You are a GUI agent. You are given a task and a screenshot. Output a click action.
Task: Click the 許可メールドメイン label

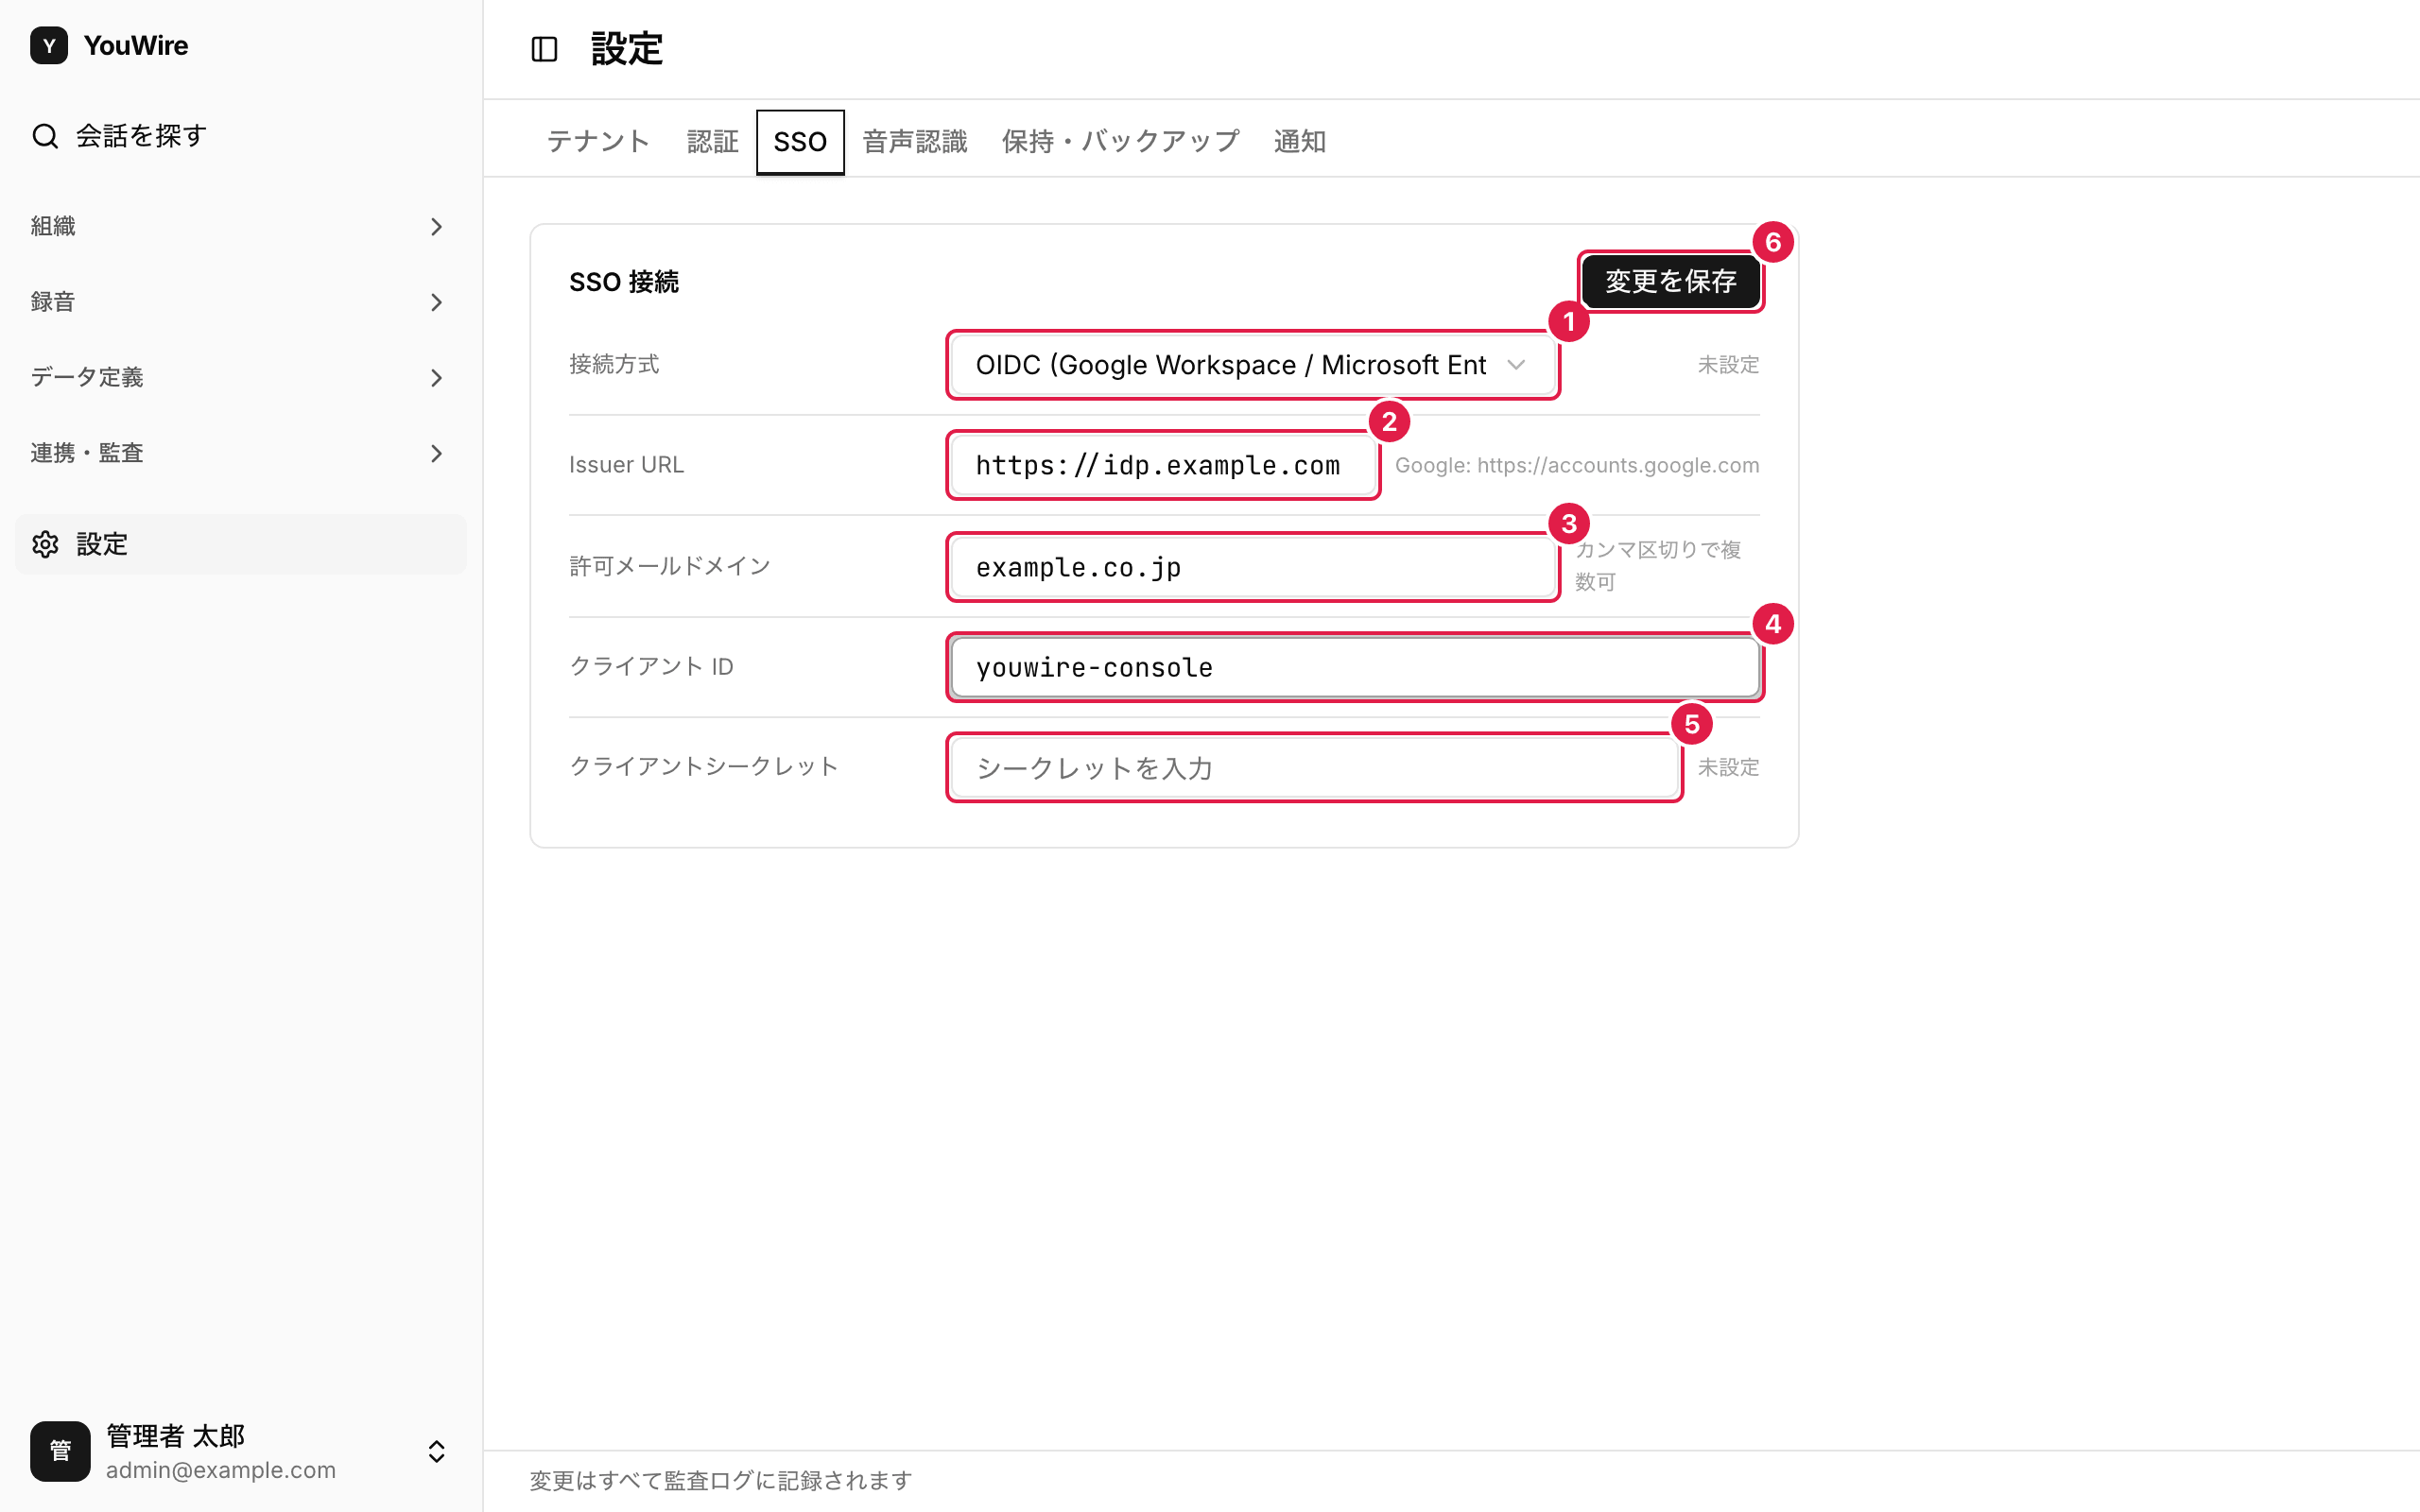[670, 566]
